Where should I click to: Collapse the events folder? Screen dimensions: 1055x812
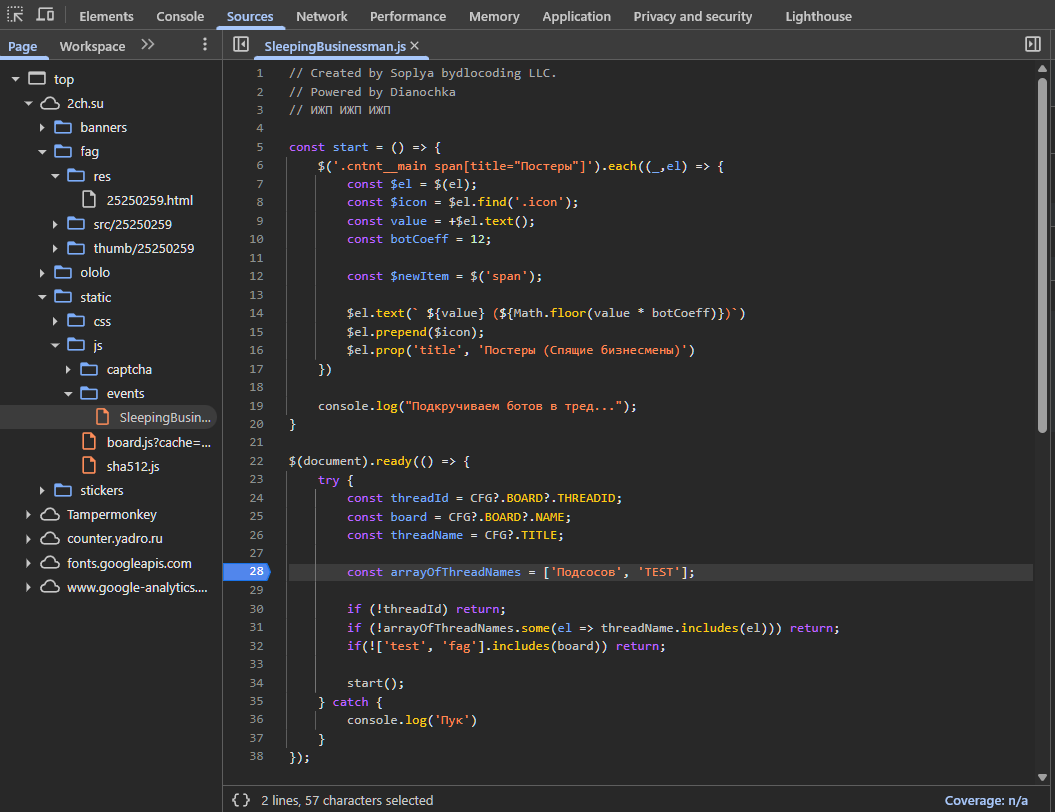point(68,394)
